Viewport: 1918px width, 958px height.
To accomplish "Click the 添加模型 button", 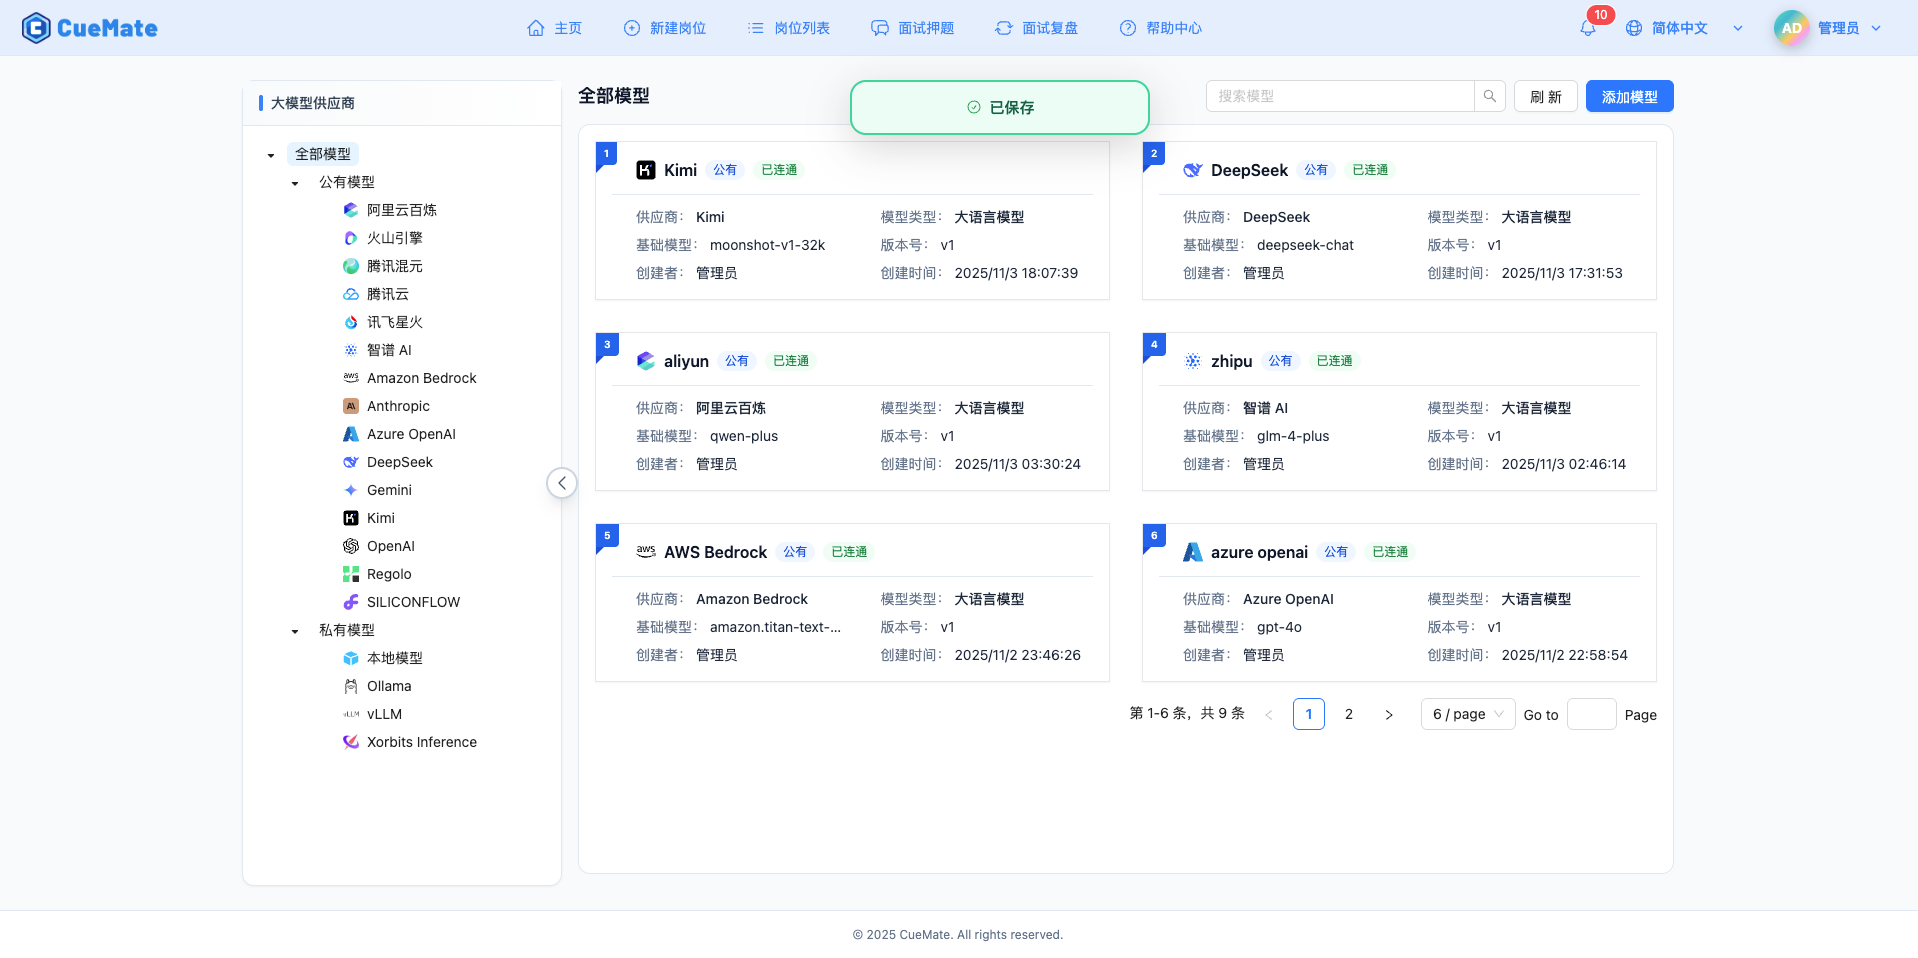I will click(x=1628, y=96).
